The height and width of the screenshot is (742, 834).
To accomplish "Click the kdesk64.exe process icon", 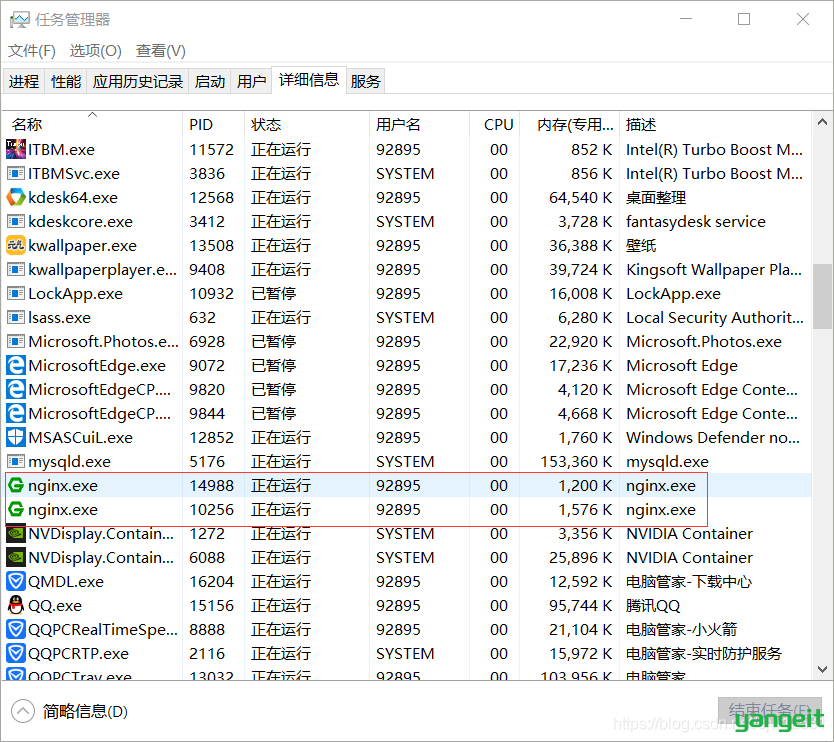I will point(15,197).
